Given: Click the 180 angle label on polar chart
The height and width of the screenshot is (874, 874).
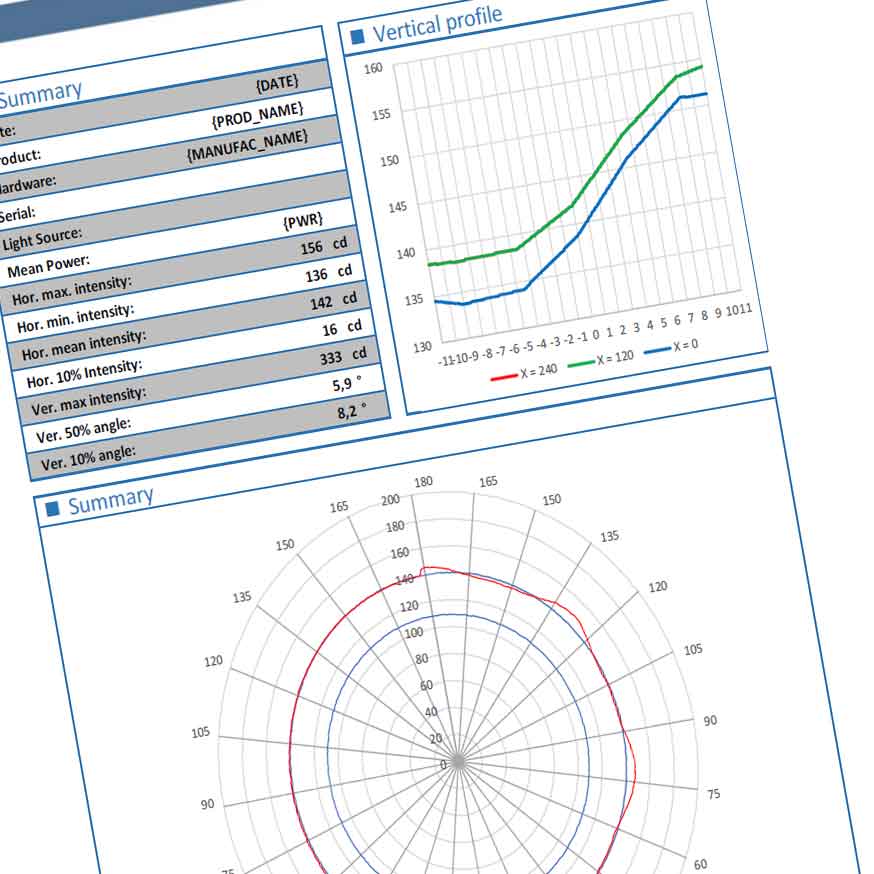Looking at the screenshot, I should 423,481.
